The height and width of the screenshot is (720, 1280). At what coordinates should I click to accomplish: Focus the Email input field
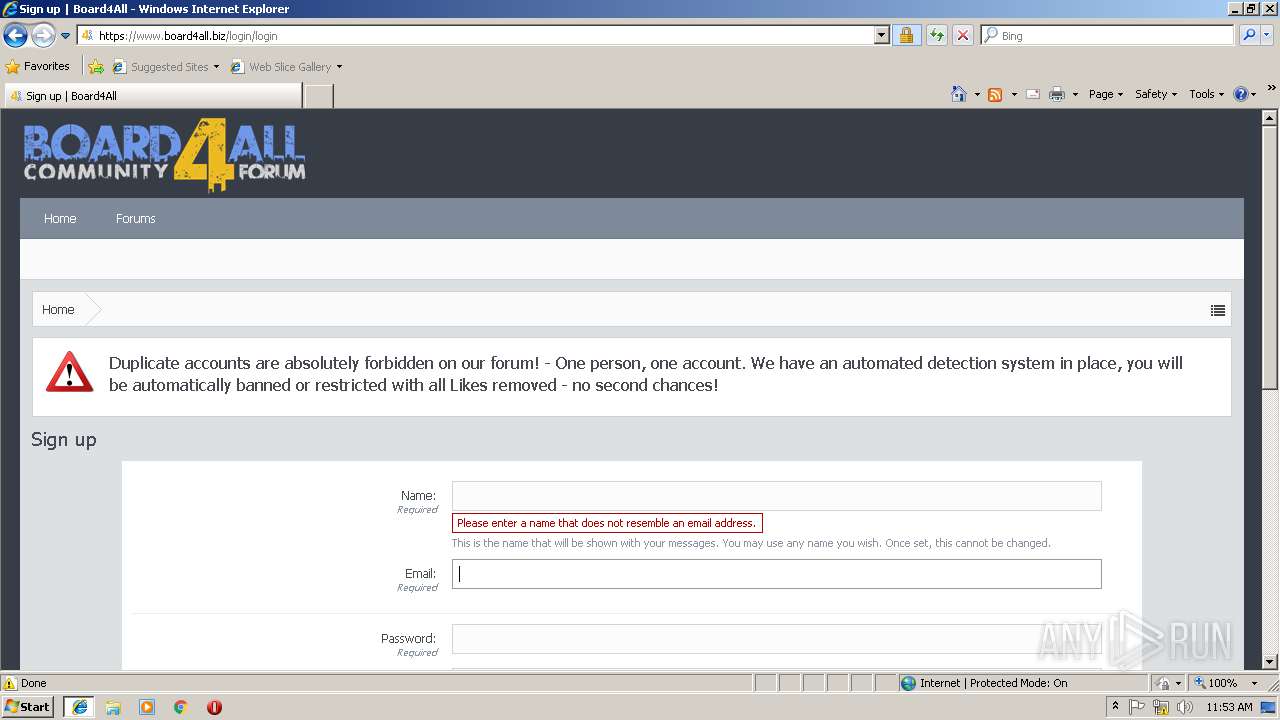point(776,574)
